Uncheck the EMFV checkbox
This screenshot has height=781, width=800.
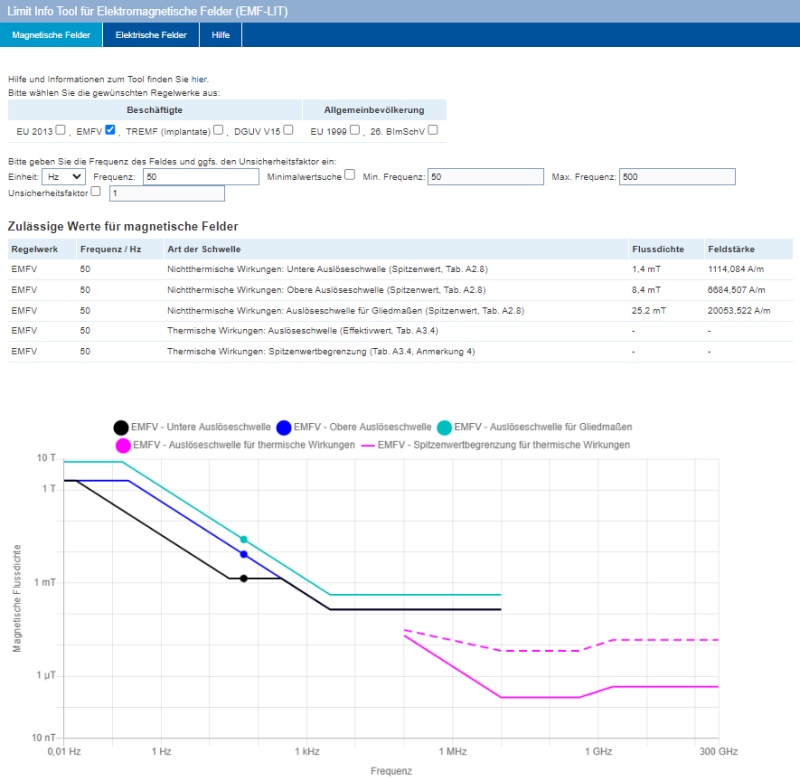coord(110,130)
